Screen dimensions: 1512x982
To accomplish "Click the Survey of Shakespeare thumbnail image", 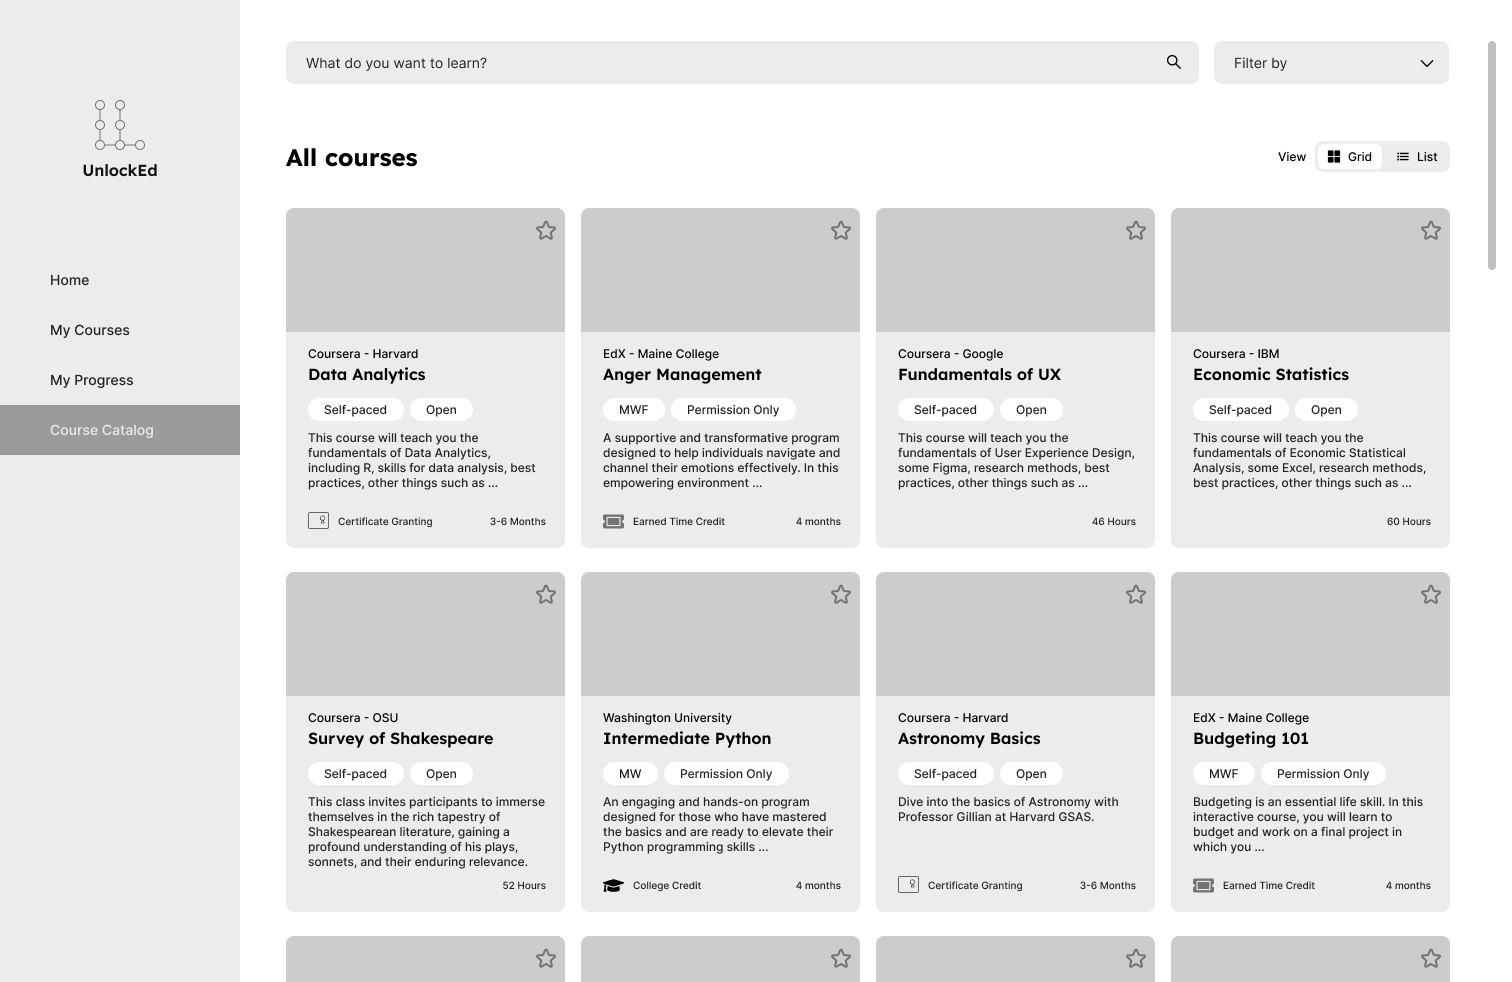I will (425, 634).
